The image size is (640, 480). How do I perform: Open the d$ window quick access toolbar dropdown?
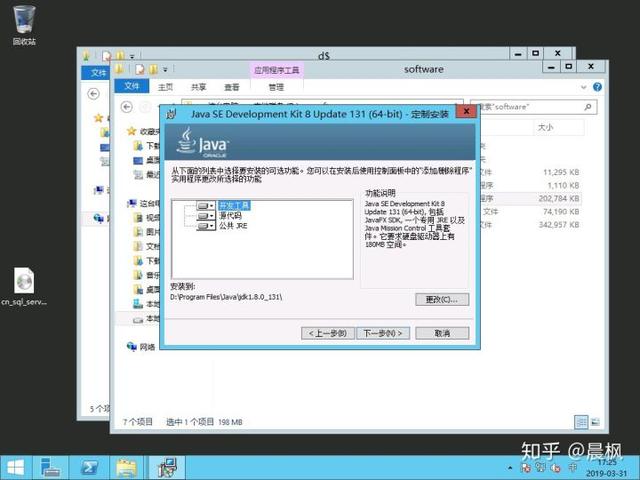click(132, 56)
